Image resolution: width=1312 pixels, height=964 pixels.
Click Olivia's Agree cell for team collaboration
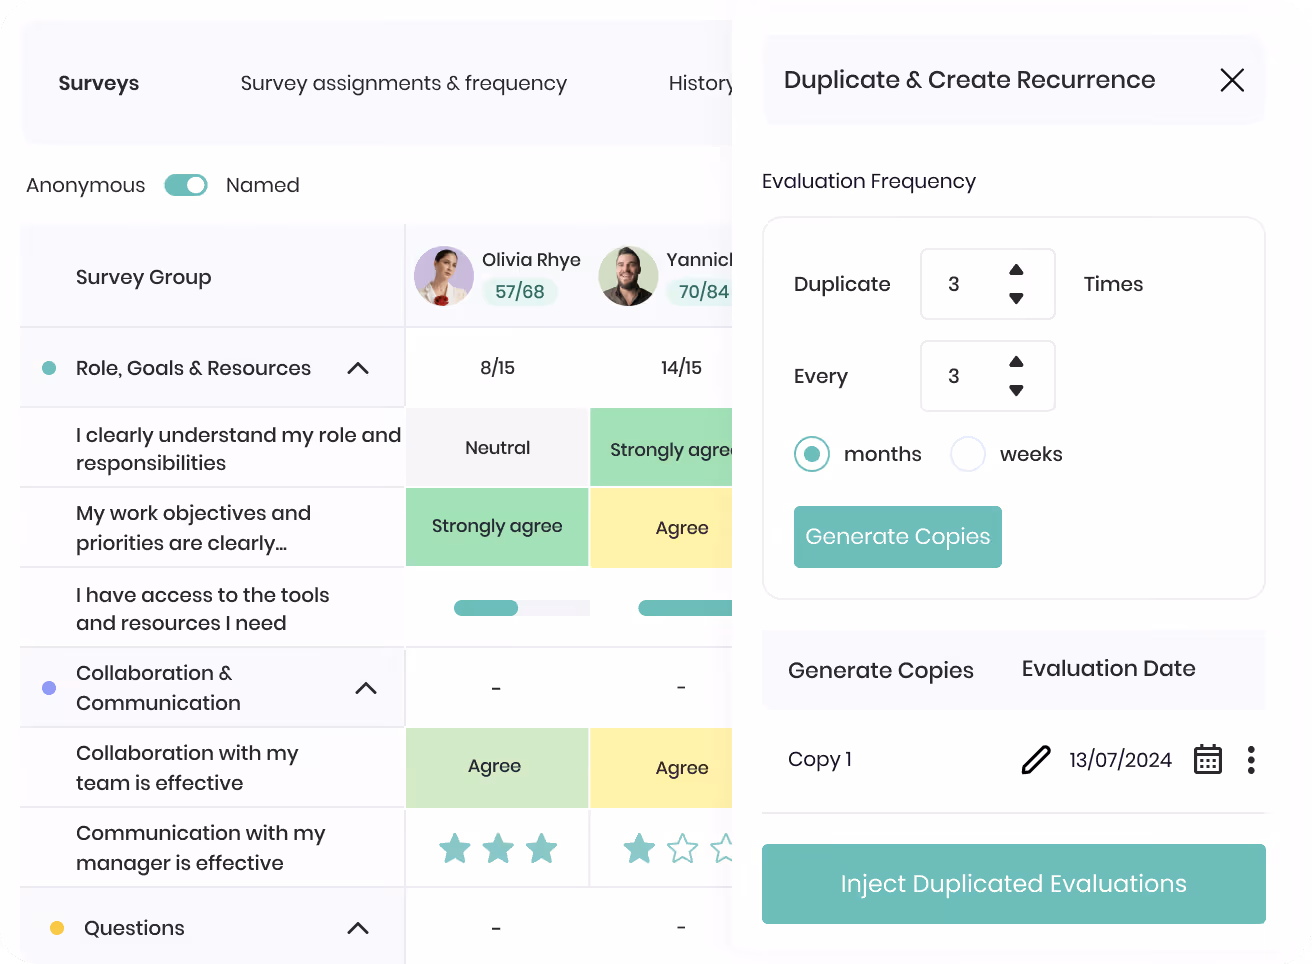(x=497, y=767)
